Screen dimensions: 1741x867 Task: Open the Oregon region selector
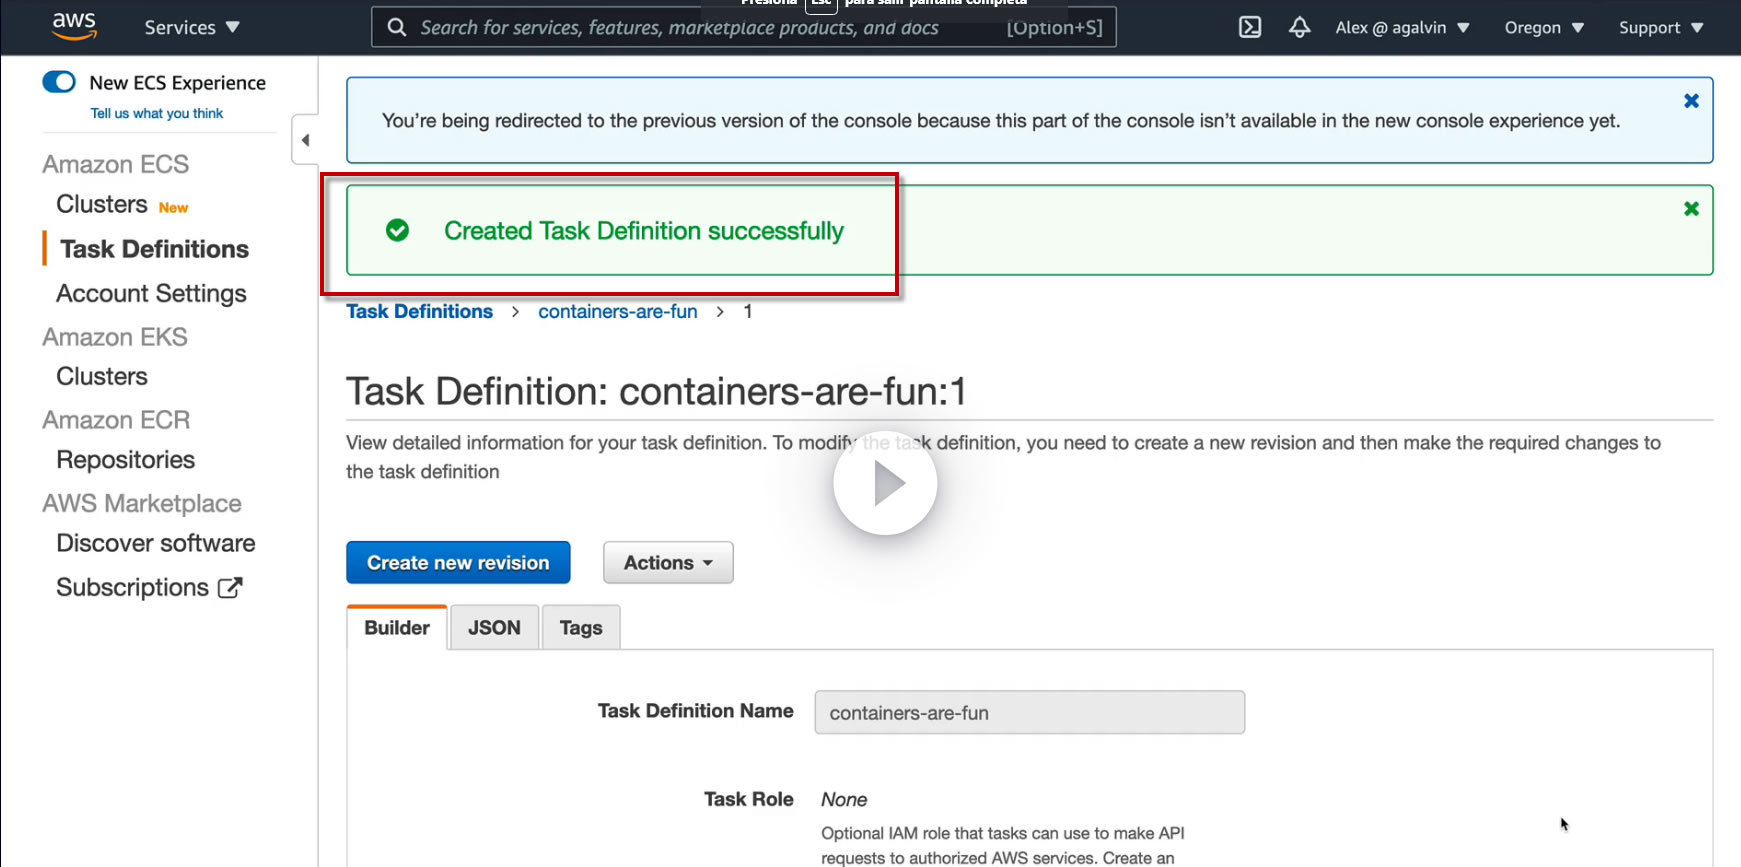tap(1543, 27)
